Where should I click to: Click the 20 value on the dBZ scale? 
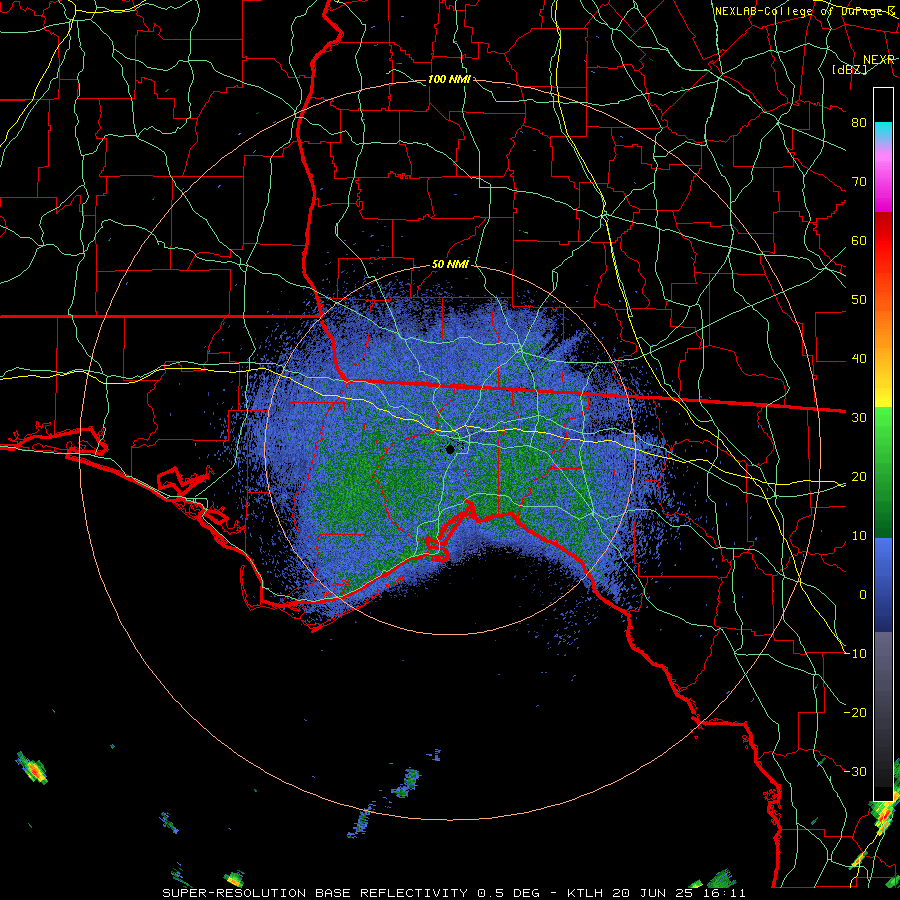pos(859,477)
